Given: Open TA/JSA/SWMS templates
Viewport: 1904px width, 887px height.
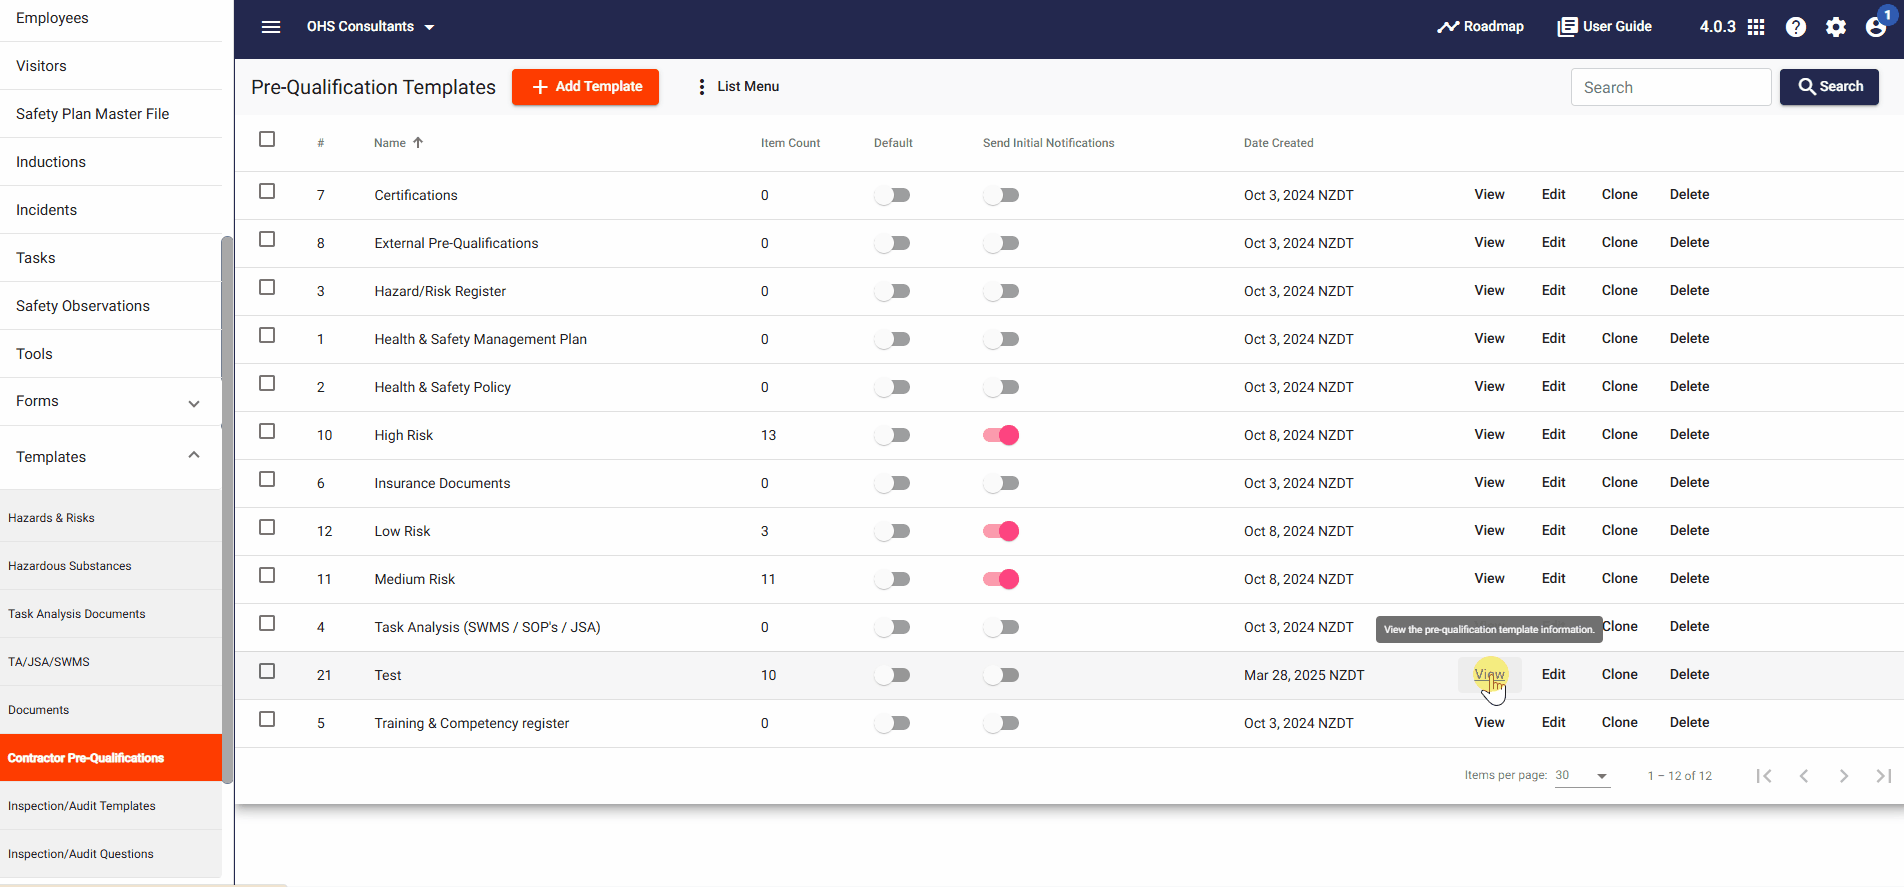Looking at the screenshot, I should tap(49, 662).
